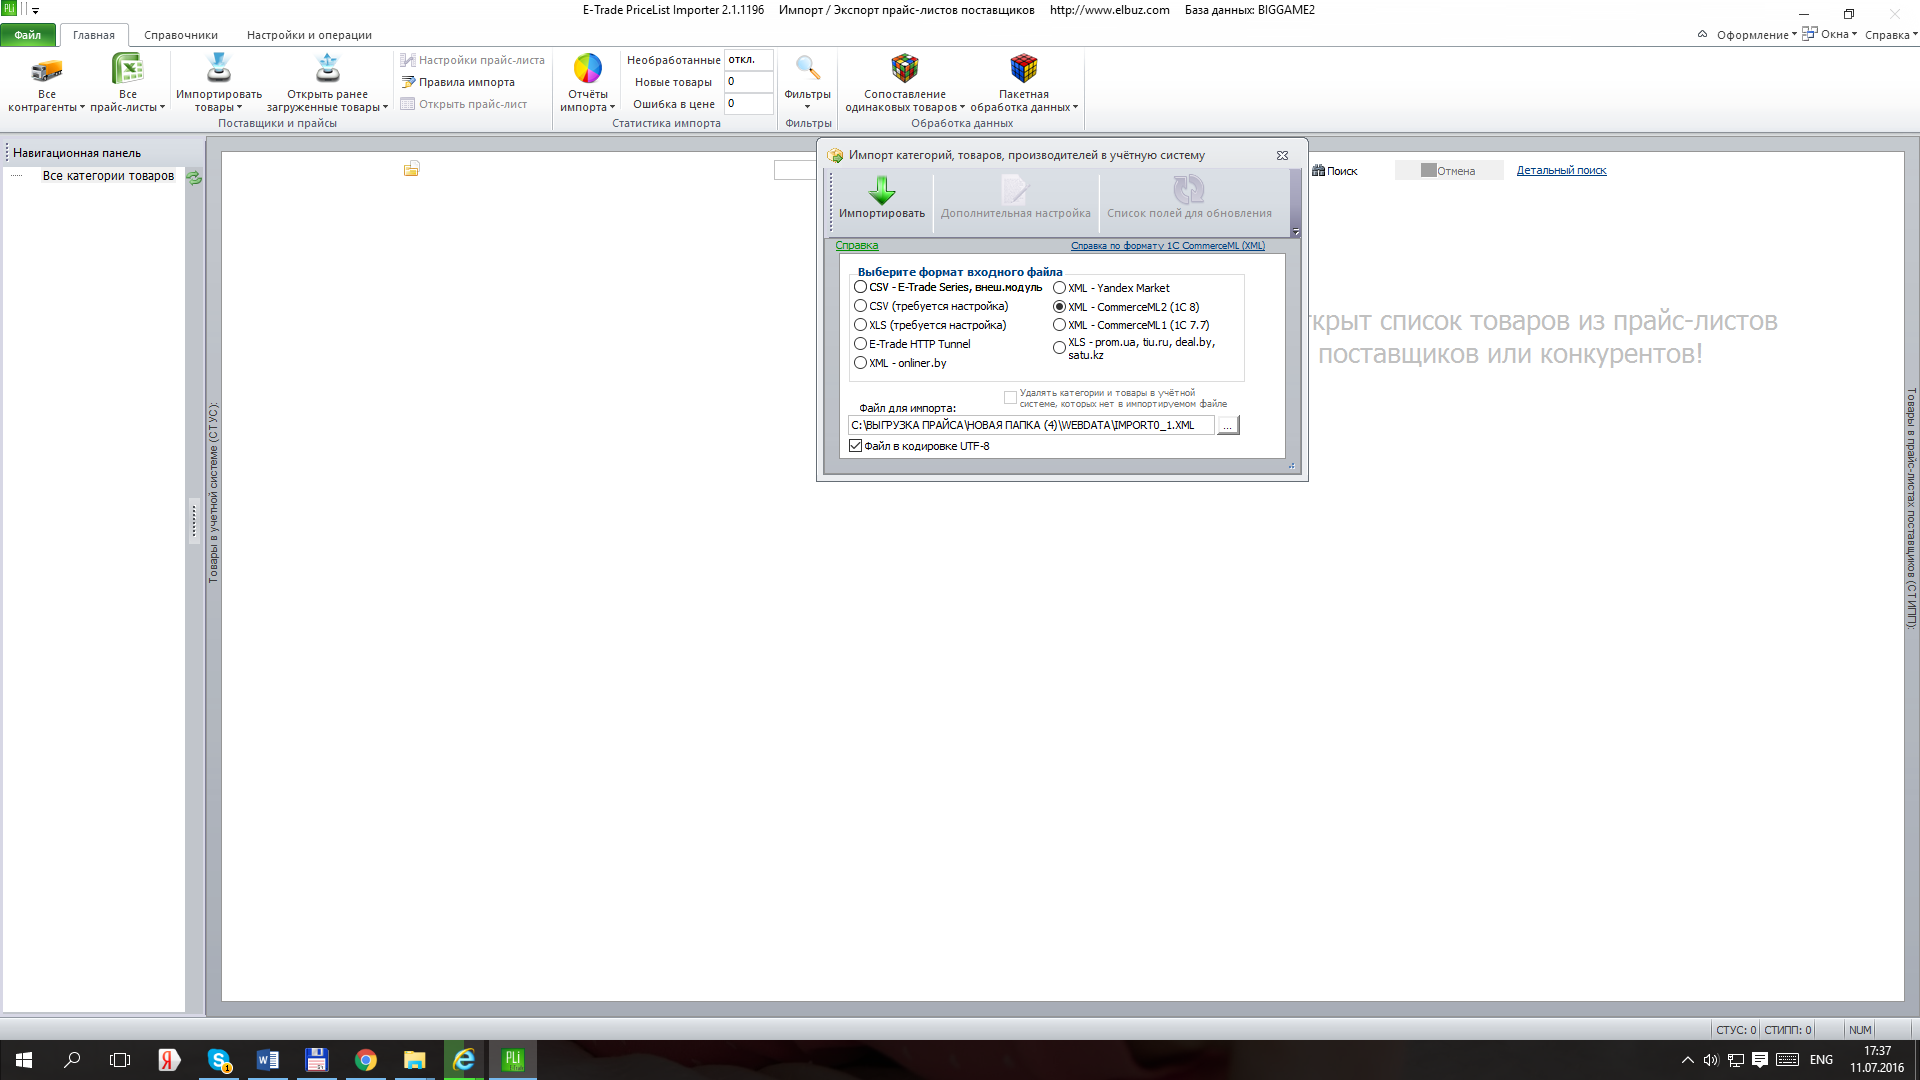The width and height of the screenshot is (1920, 1080).
Task: Open Отчёты импорта from the ribbon
Action: pos(587,82)
